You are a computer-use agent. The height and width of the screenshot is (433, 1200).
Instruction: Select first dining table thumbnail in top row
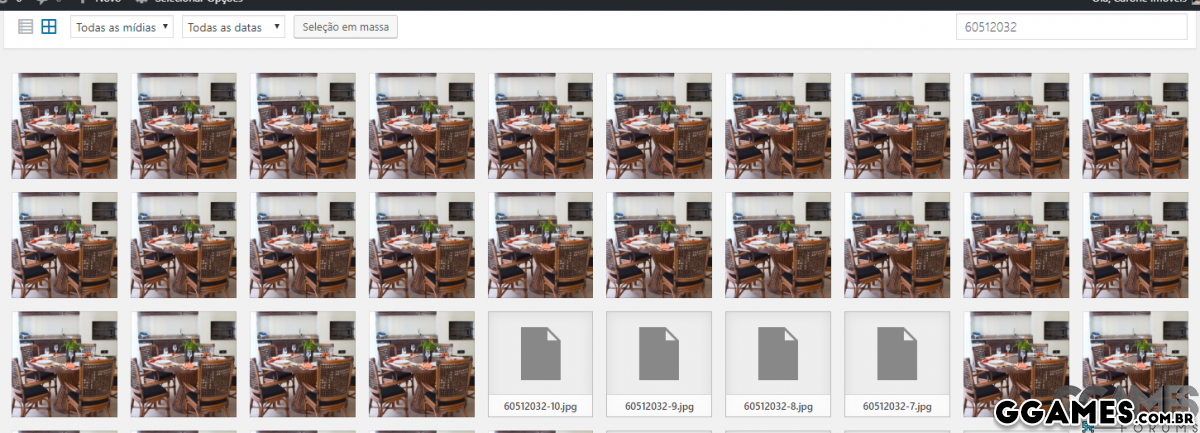coord(64,126)
